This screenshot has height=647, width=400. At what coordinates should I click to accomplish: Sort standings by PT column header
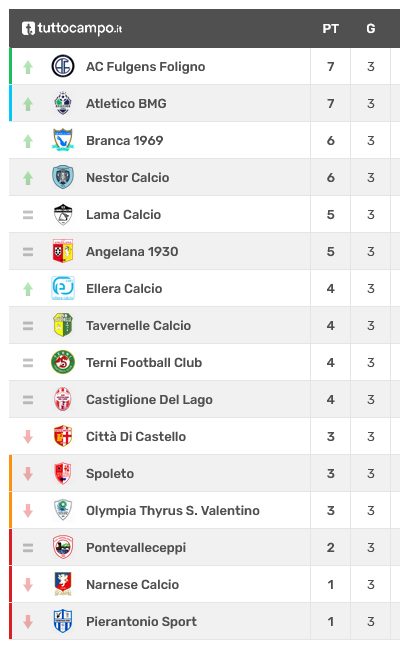tap(330, 28)
